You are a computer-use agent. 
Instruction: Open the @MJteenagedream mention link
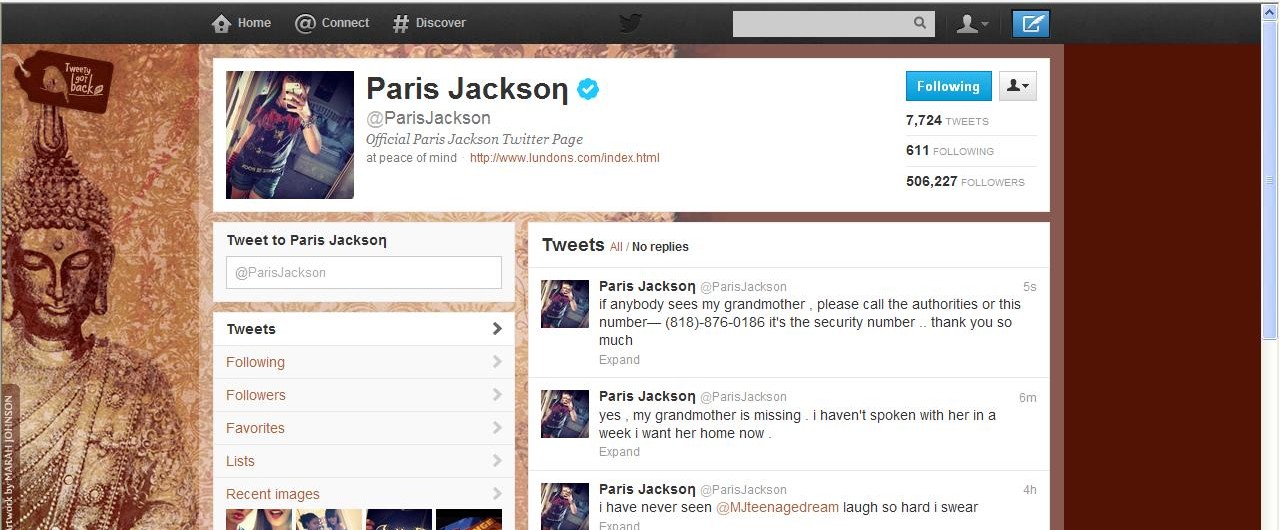(x=777, y=508)
